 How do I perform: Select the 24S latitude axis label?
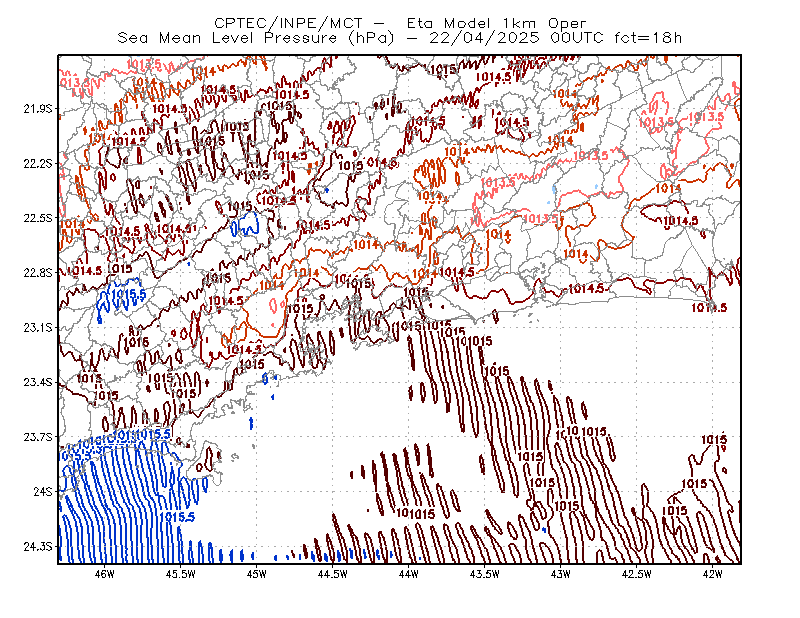pyautogui.click(x=43, y=491)
